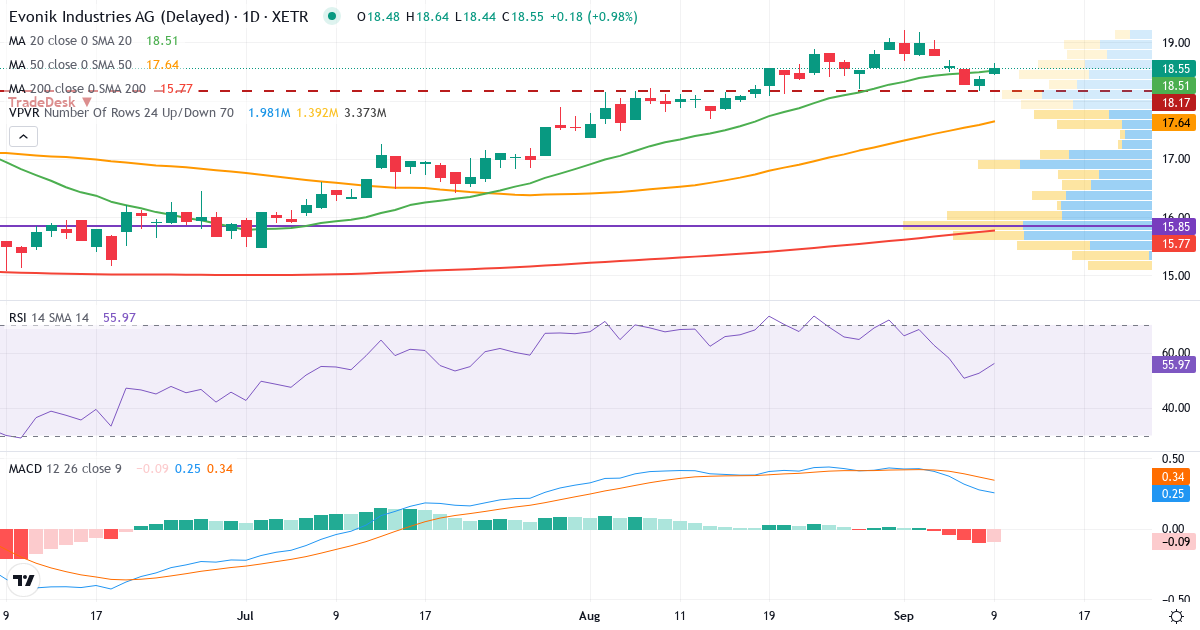Click the MA 20 legend value 18.51

tap(162, 41)
